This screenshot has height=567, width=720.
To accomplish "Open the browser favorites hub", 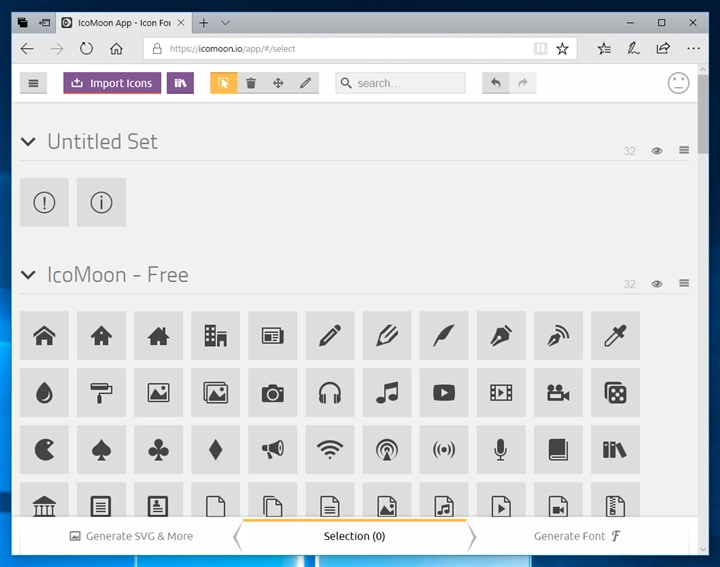I will 604,49.
